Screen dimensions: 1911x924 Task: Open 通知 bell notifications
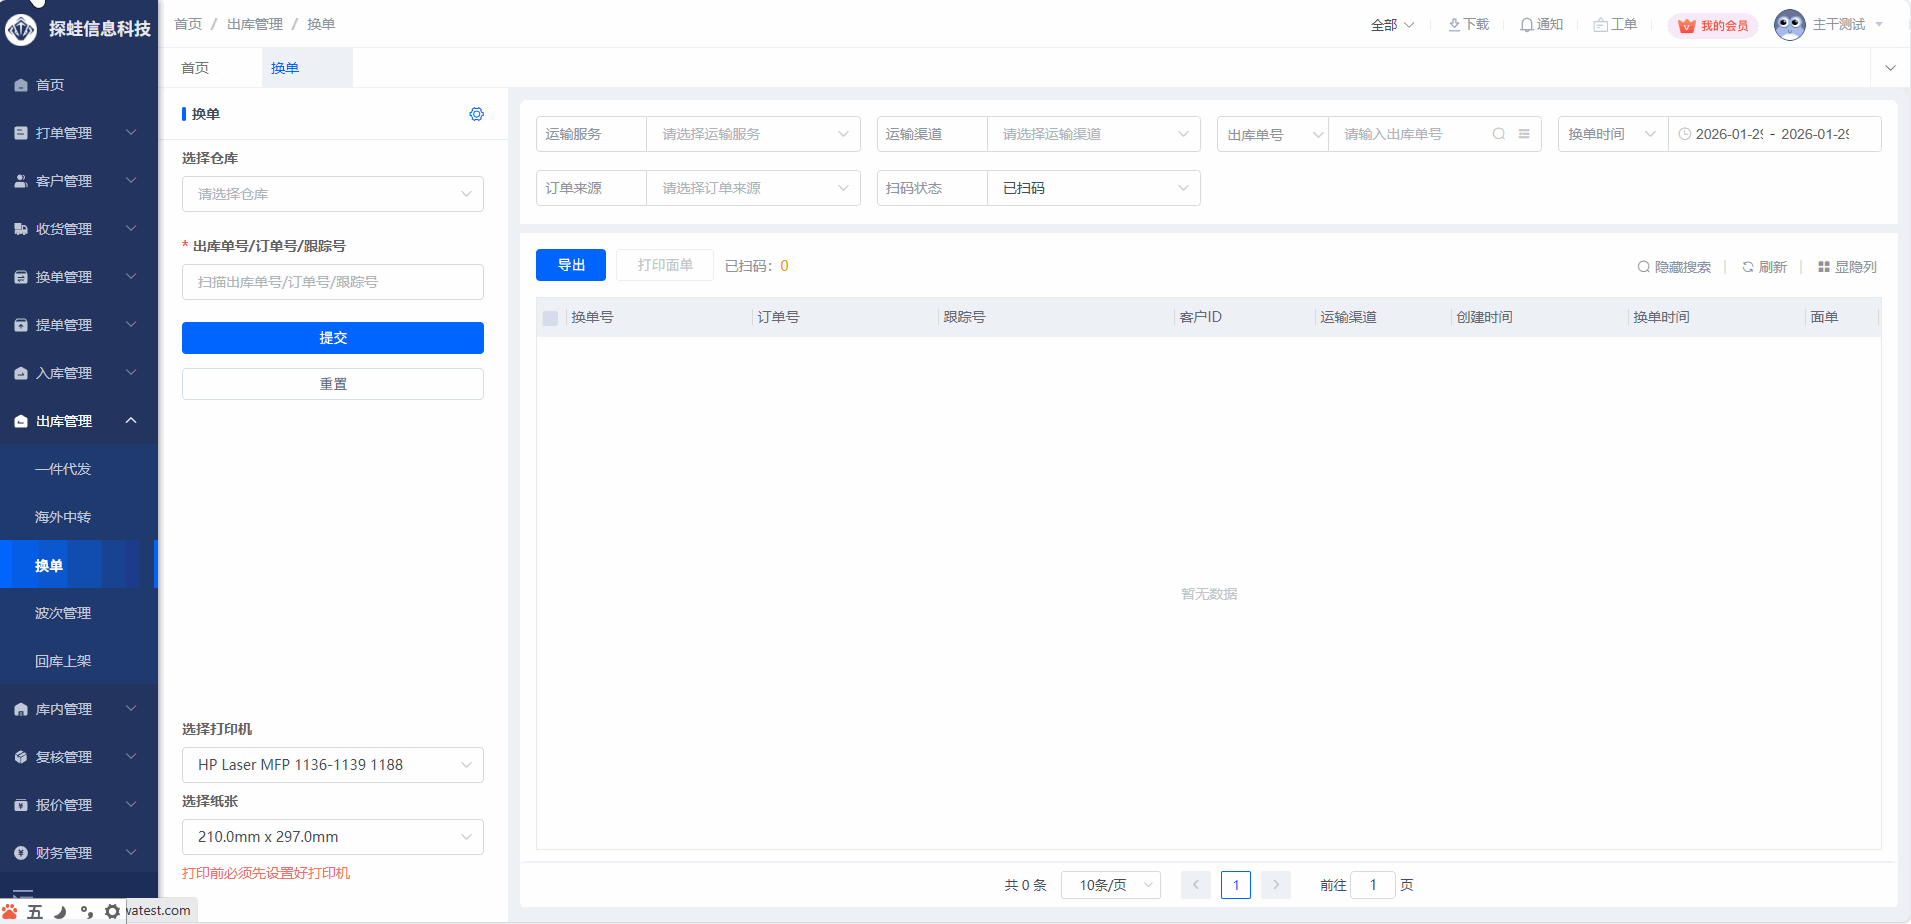pos(1541,25)
